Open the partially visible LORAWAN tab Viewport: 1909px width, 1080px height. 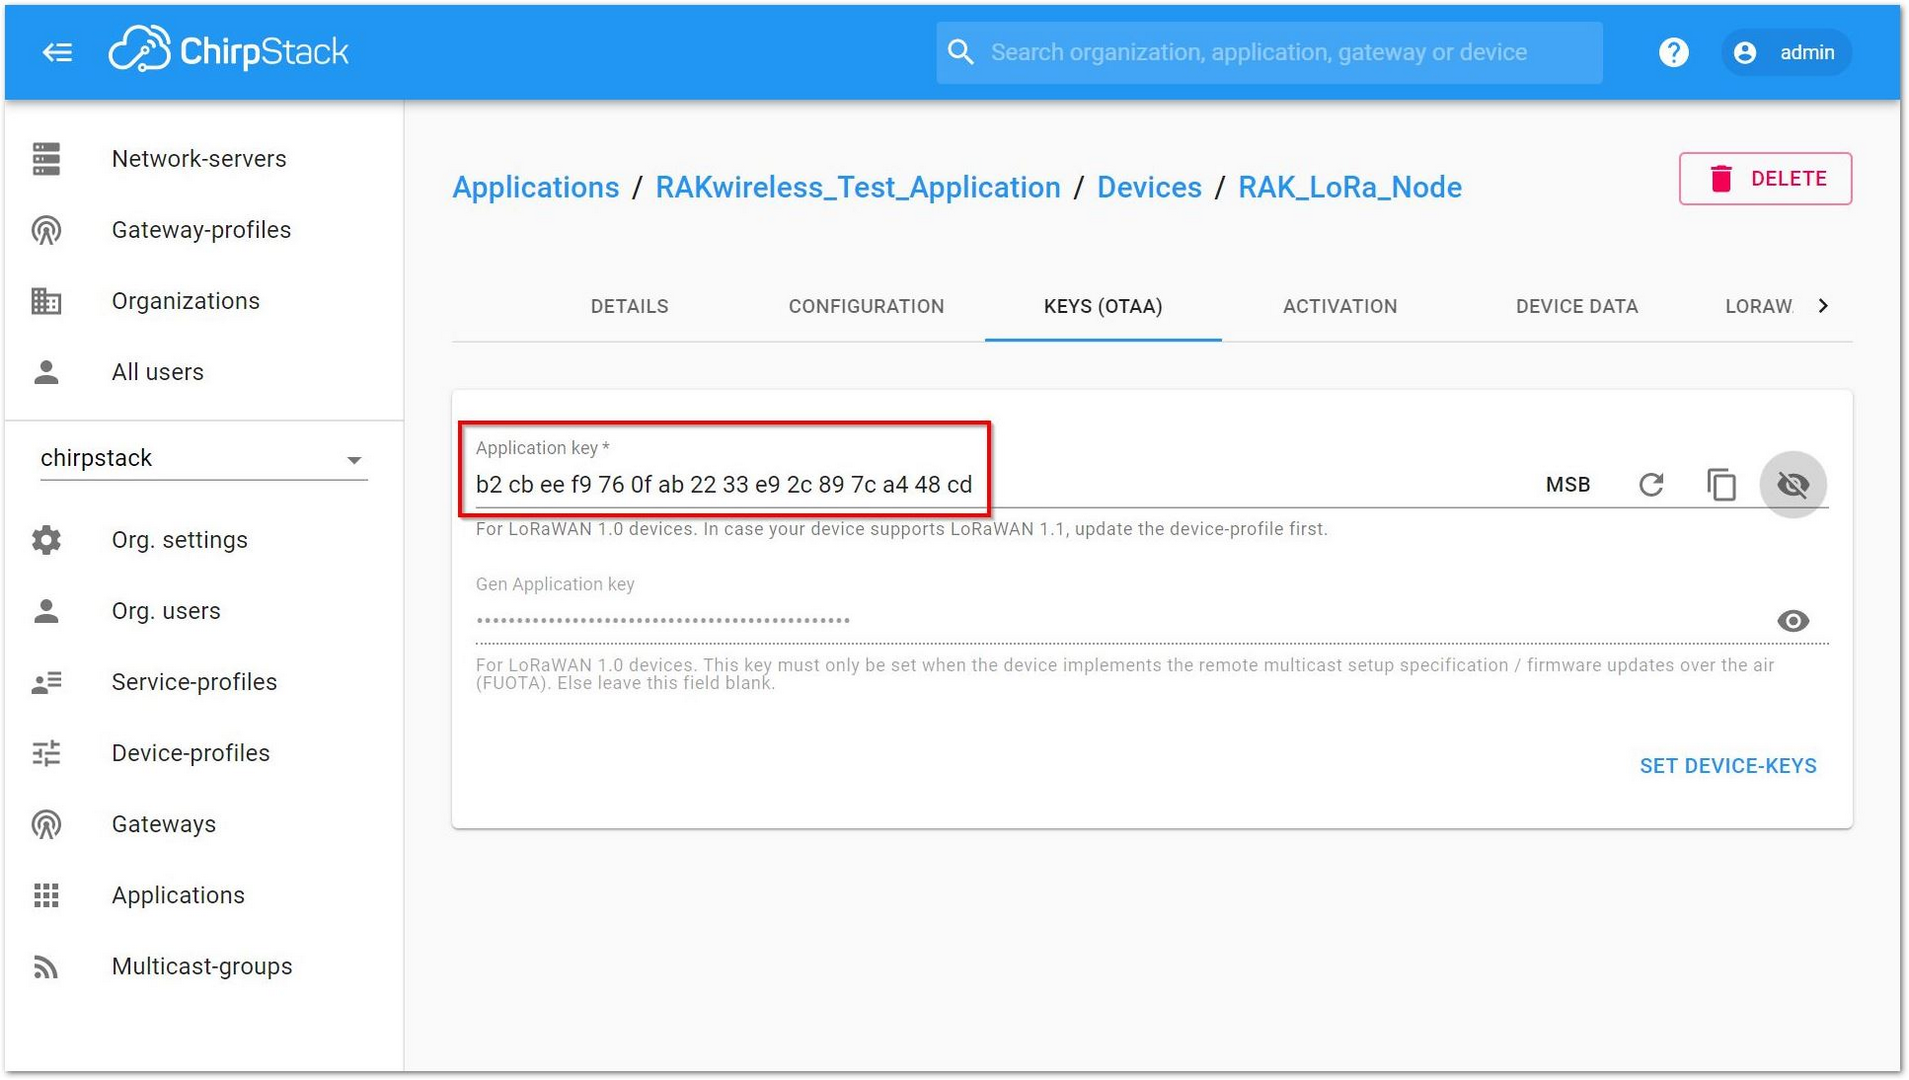pyautogui.click(x=1759, y=307)
